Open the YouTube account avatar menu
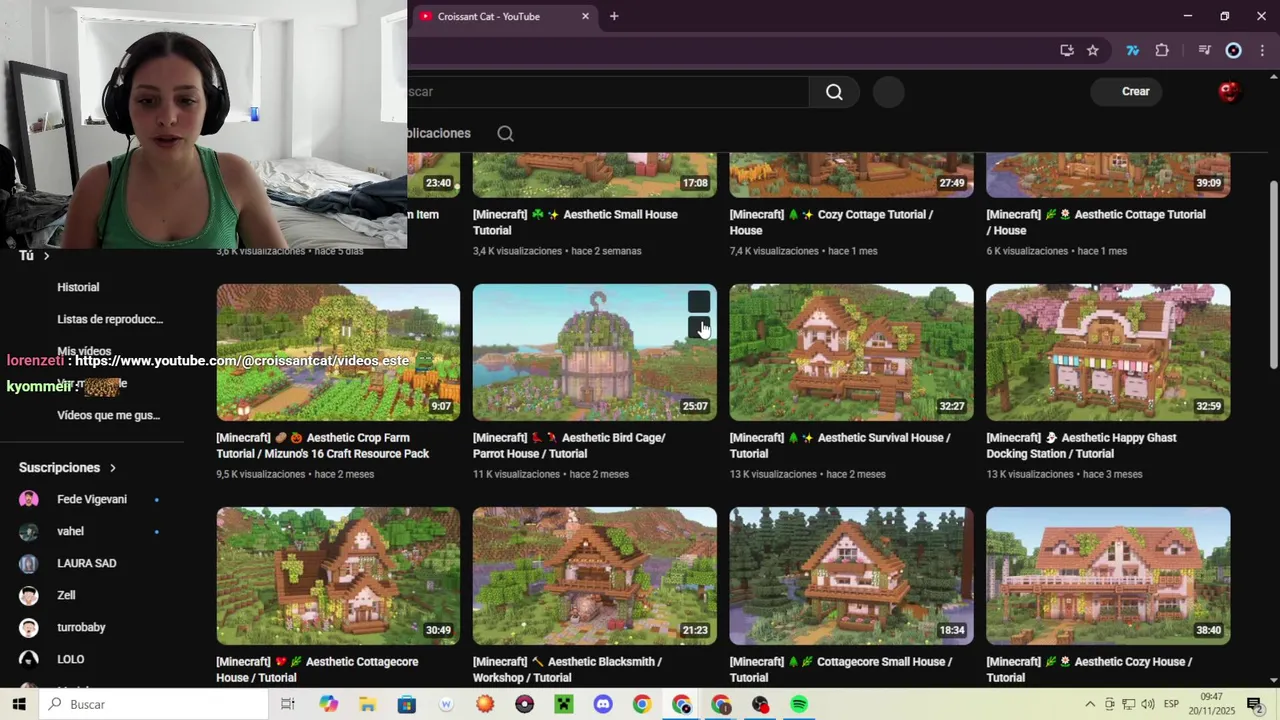 [1229, 92]
